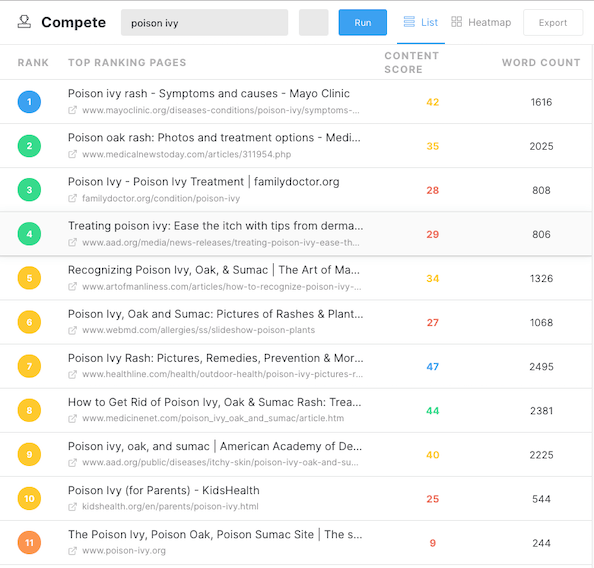This screenshot has height=568, width=594.
Task: Switch to the List tab
Action: pos(420,22)
